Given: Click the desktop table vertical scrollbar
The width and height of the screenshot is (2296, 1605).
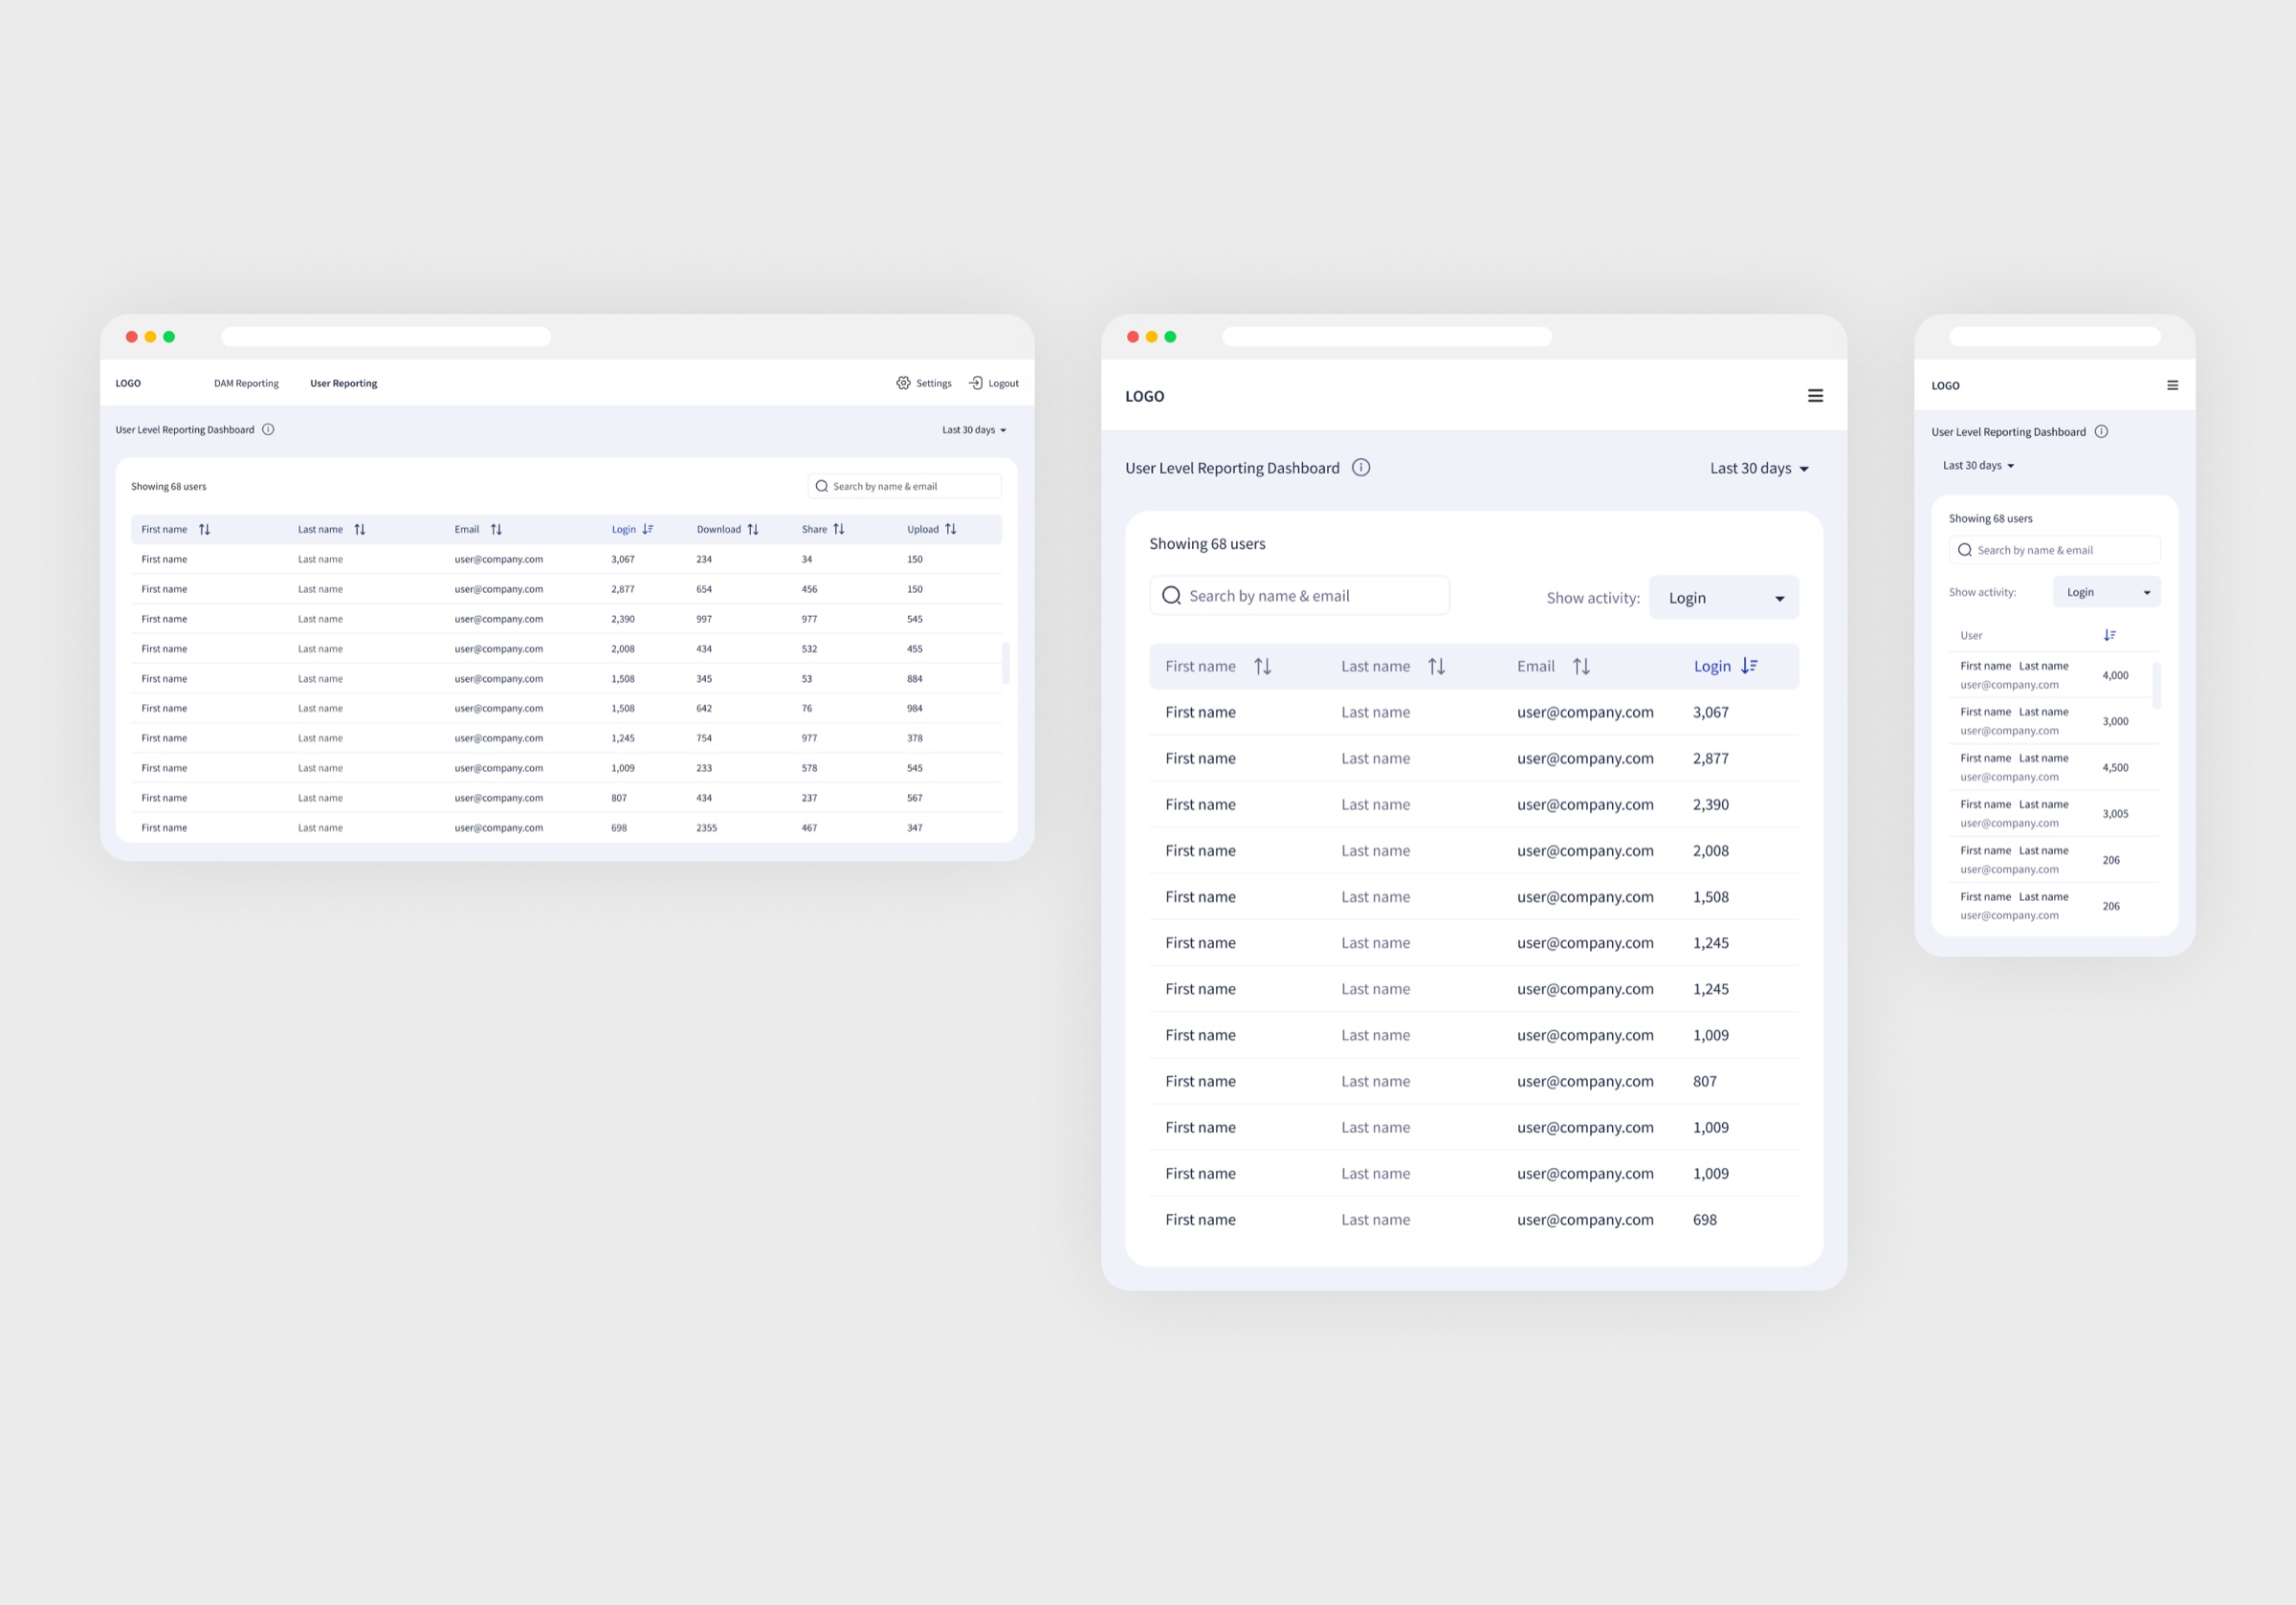Looking at the screenshot, I should [x=1006, y=662].
